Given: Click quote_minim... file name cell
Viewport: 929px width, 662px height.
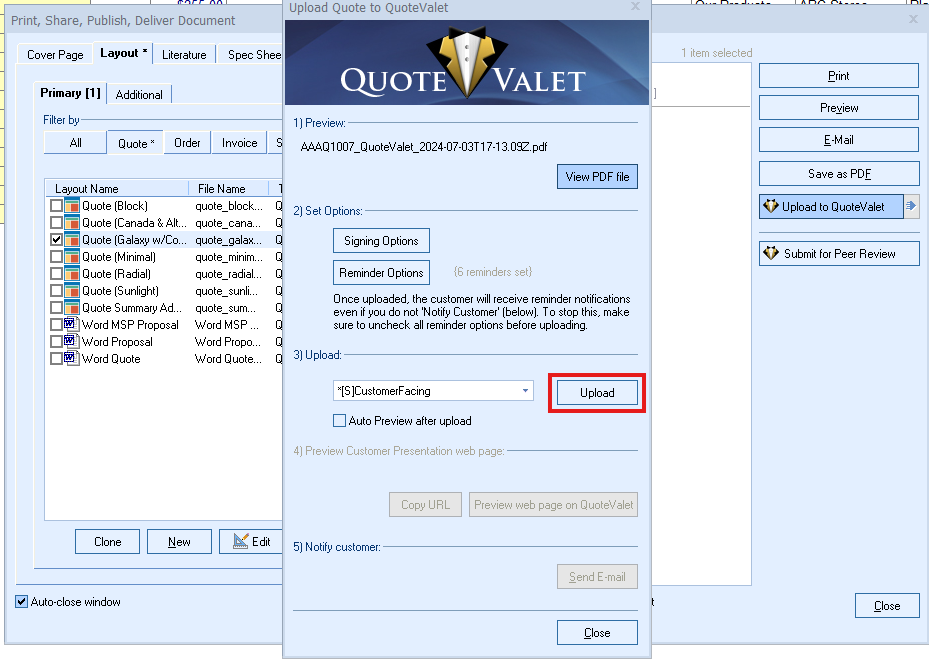Looking at the screenshot, I should (x=229, y=257).
